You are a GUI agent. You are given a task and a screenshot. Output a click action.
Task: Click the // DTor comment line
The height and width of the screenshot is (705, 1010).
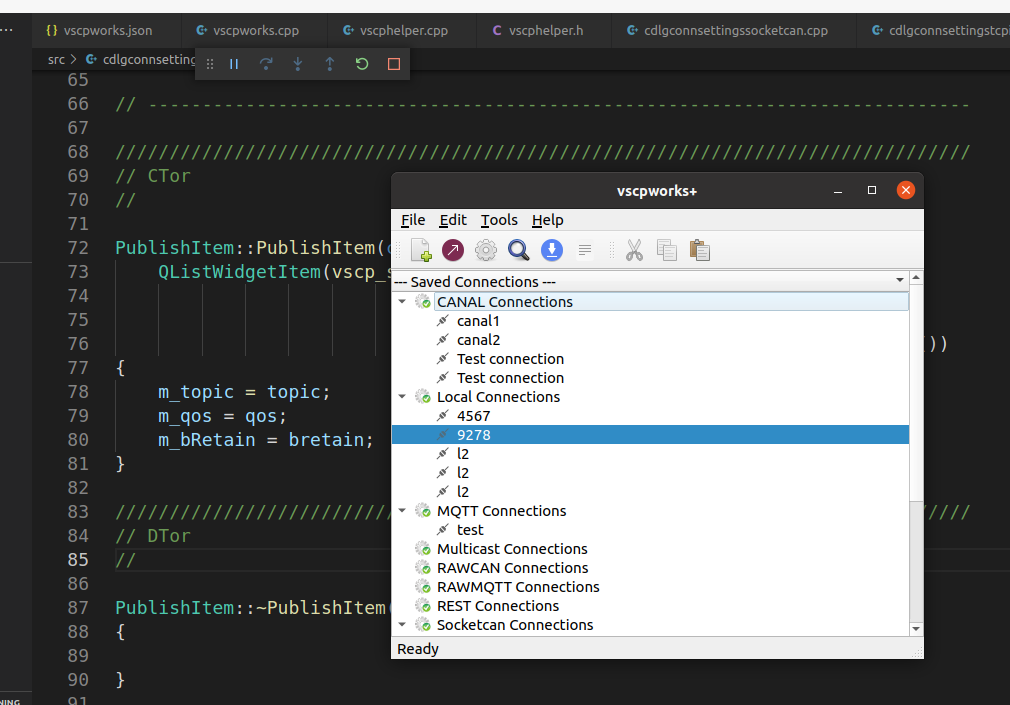coord(153,536)
